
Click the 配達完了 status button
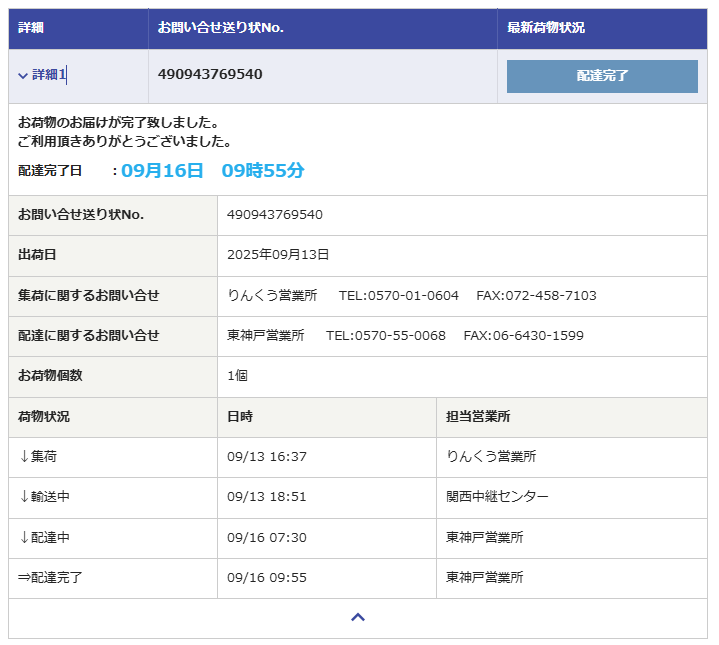point(602,76)
